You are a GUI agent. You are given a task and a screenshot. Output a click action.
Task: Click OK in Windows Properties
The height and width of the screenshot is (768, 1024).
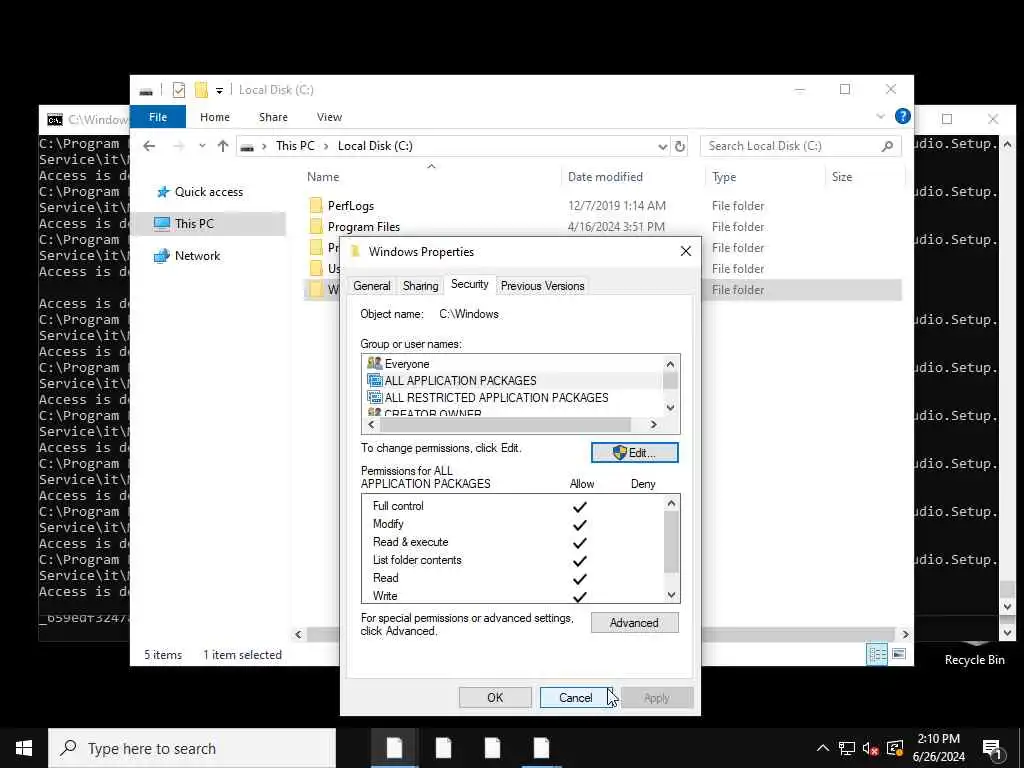click(495, 697)
